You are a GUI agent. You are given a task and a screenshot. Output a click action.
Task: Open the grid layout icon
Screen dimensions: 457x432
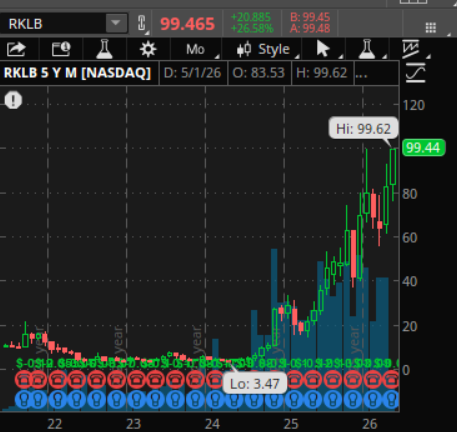431,28
